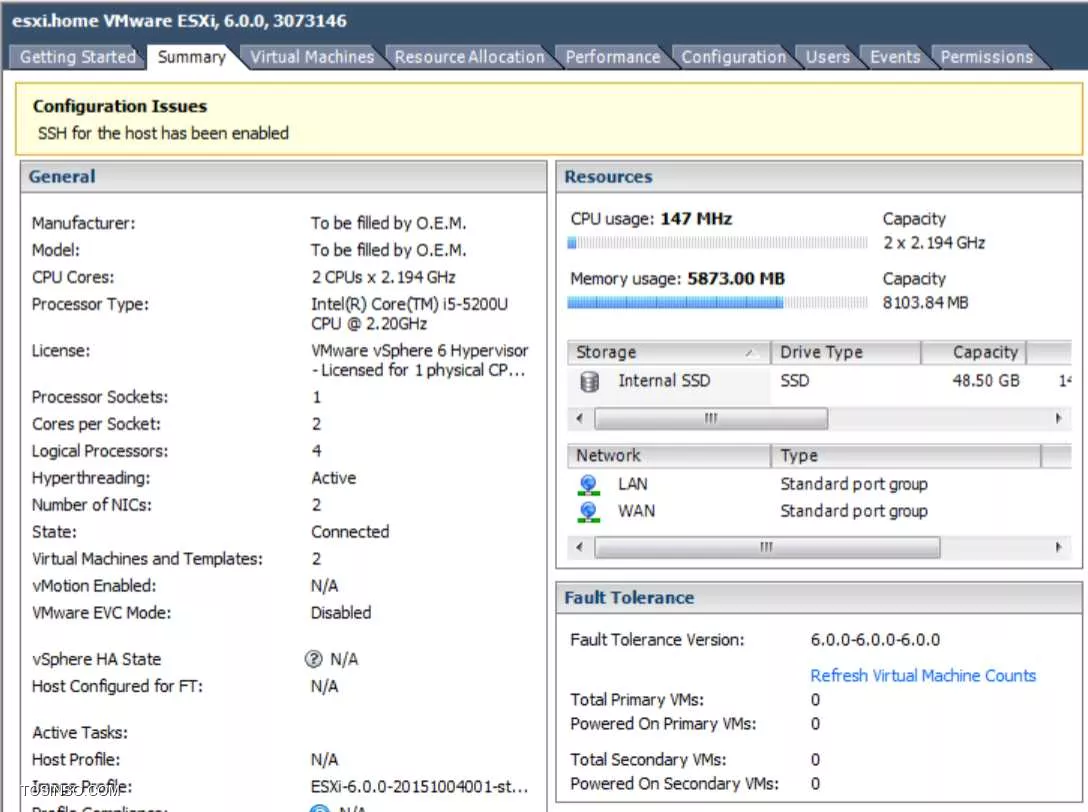Go to the Performance tab
The image size is (1088, 812).
point(613,57)
